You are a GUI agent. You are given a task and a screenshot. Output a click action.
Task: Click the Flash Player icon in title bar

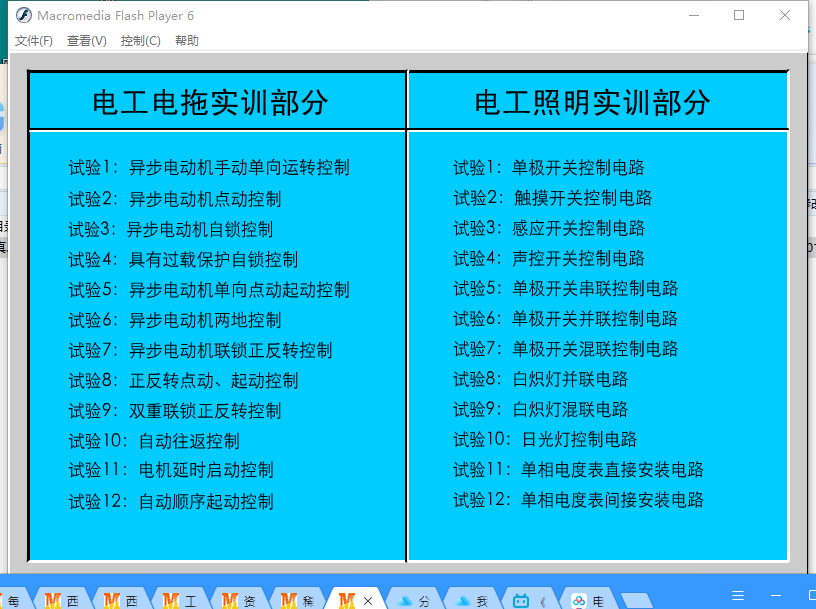point(23,15)
